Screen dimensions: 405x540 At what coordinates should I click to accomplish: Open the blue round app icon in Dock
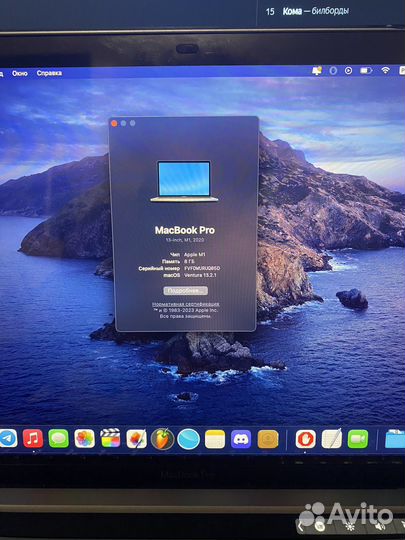[188, 439]
